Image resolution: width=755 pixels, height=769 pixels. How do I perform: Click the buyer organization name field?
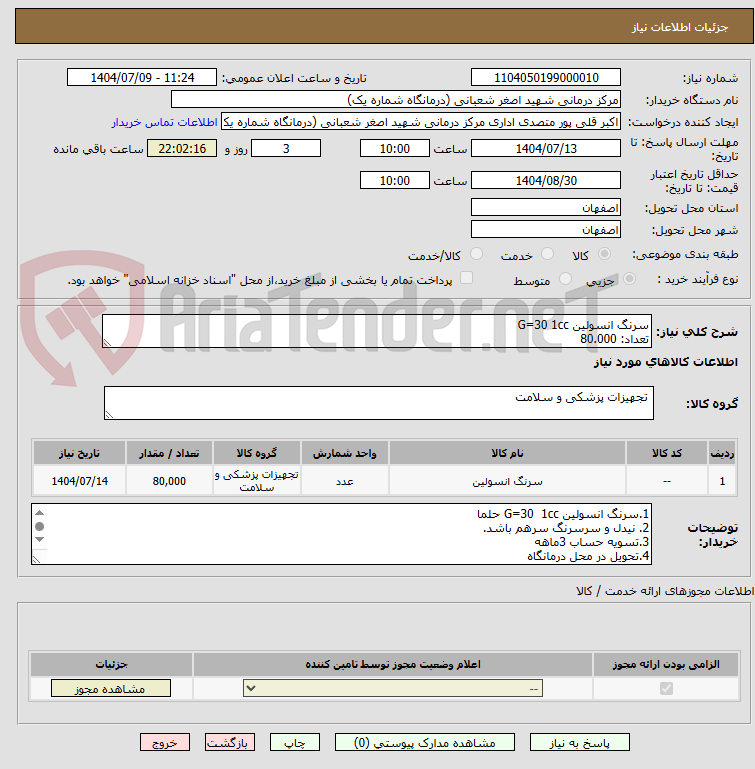click(x=395, y=100)
